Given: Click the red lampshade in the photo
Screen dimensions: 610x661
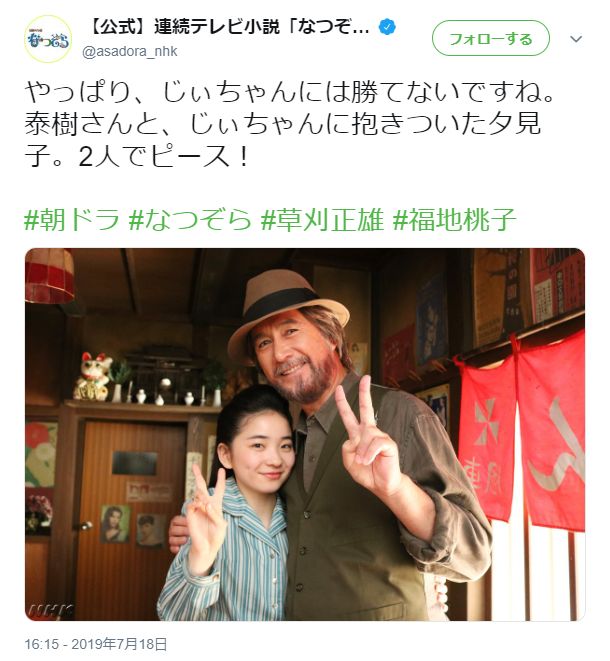Looking at the screenshot, I should 49,276.
